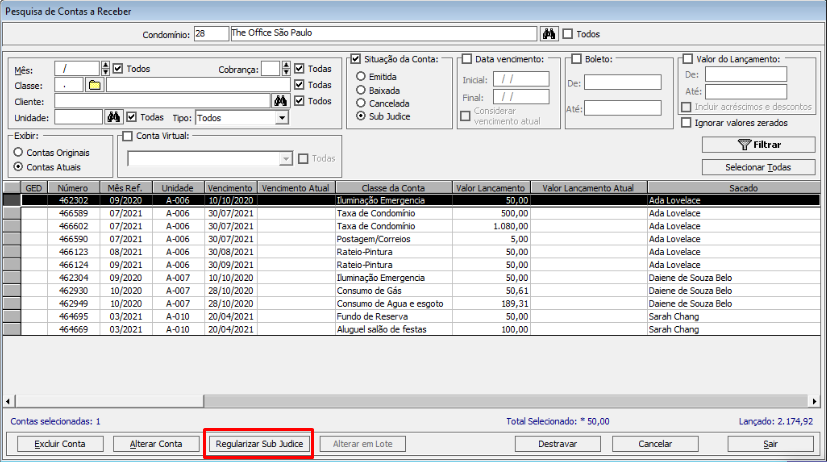Check Ignorar valores zerados

pyautogui.click(x=686, y=123)
